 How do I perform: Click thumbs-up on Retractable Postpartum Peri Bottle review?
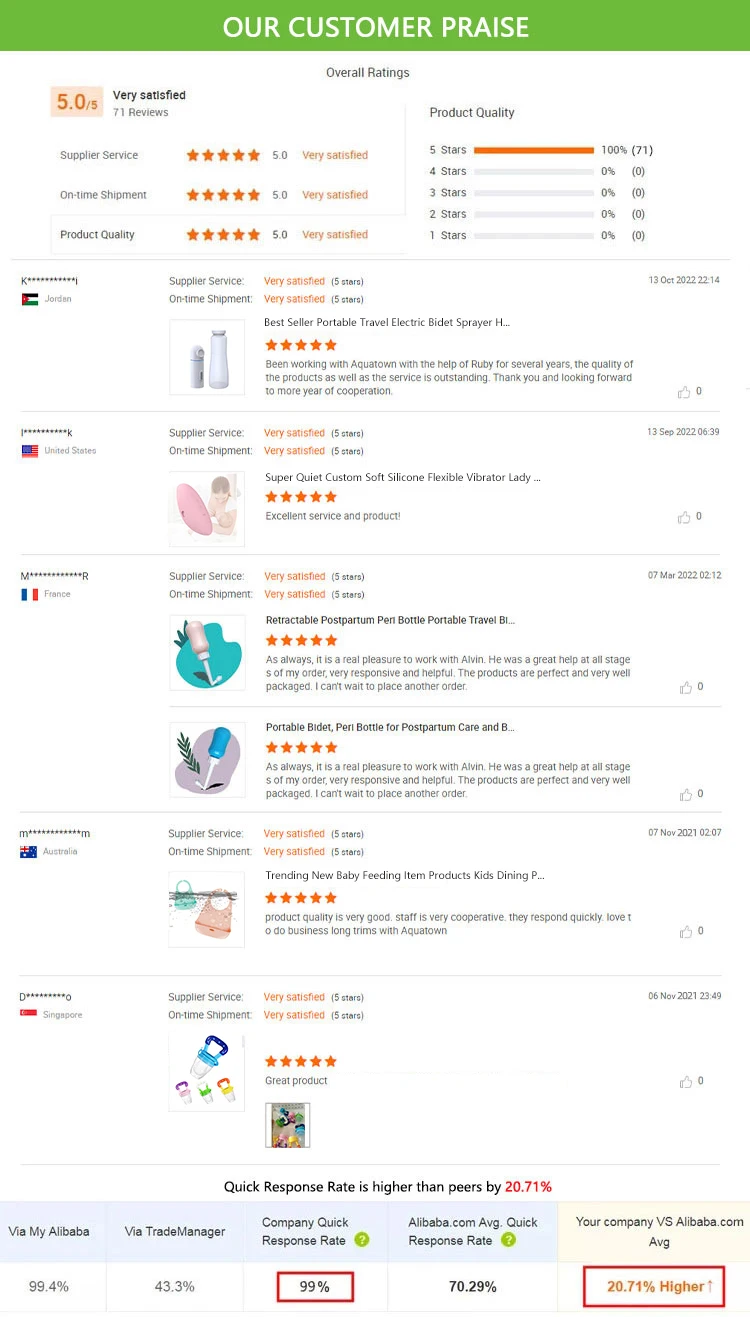685,687
